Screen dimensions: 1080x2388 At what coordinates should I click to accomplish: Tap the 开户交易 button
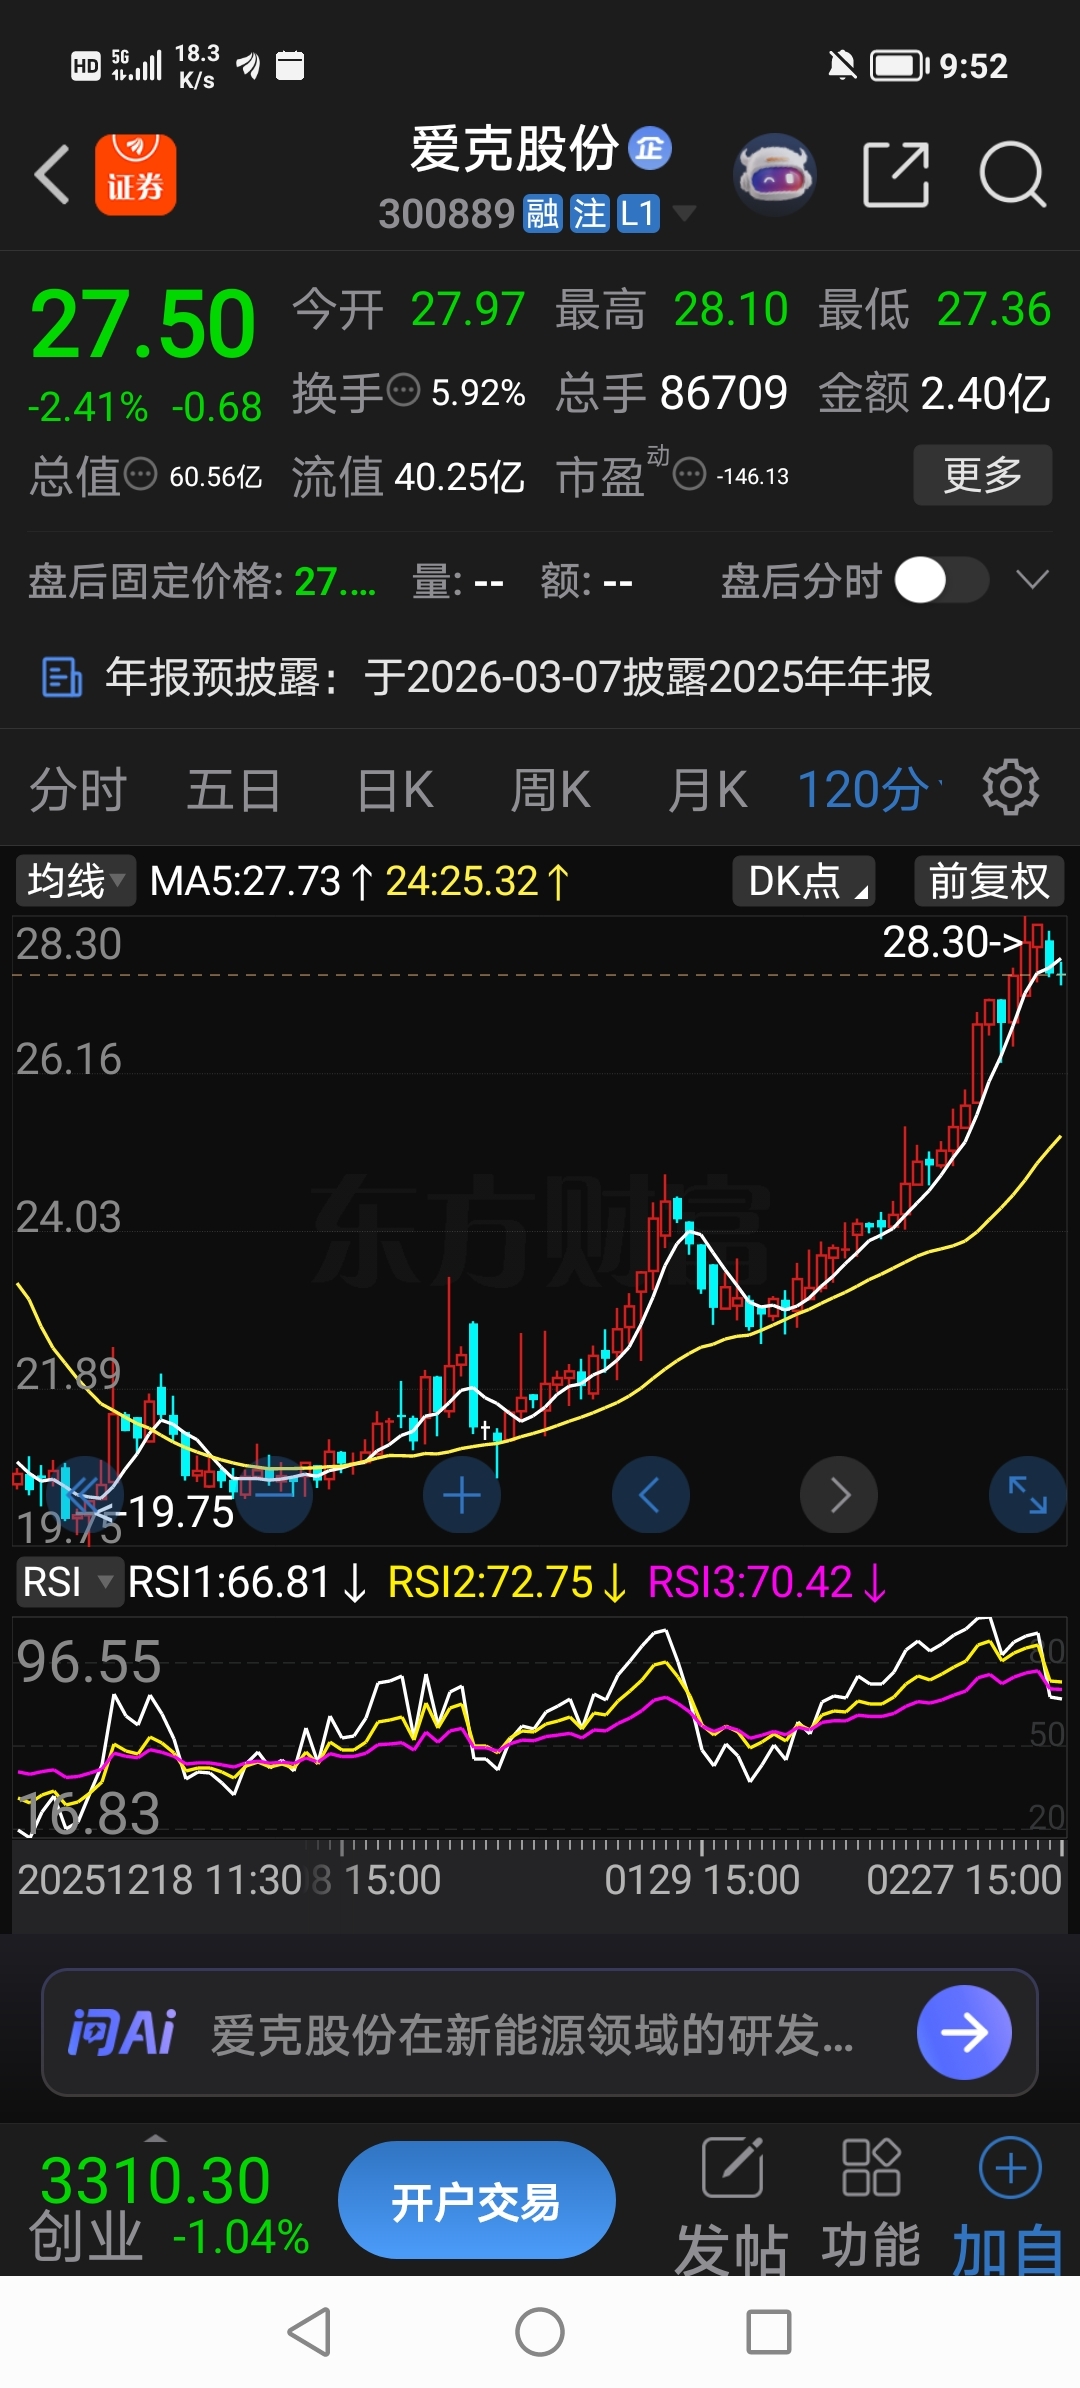(476, 2200)
